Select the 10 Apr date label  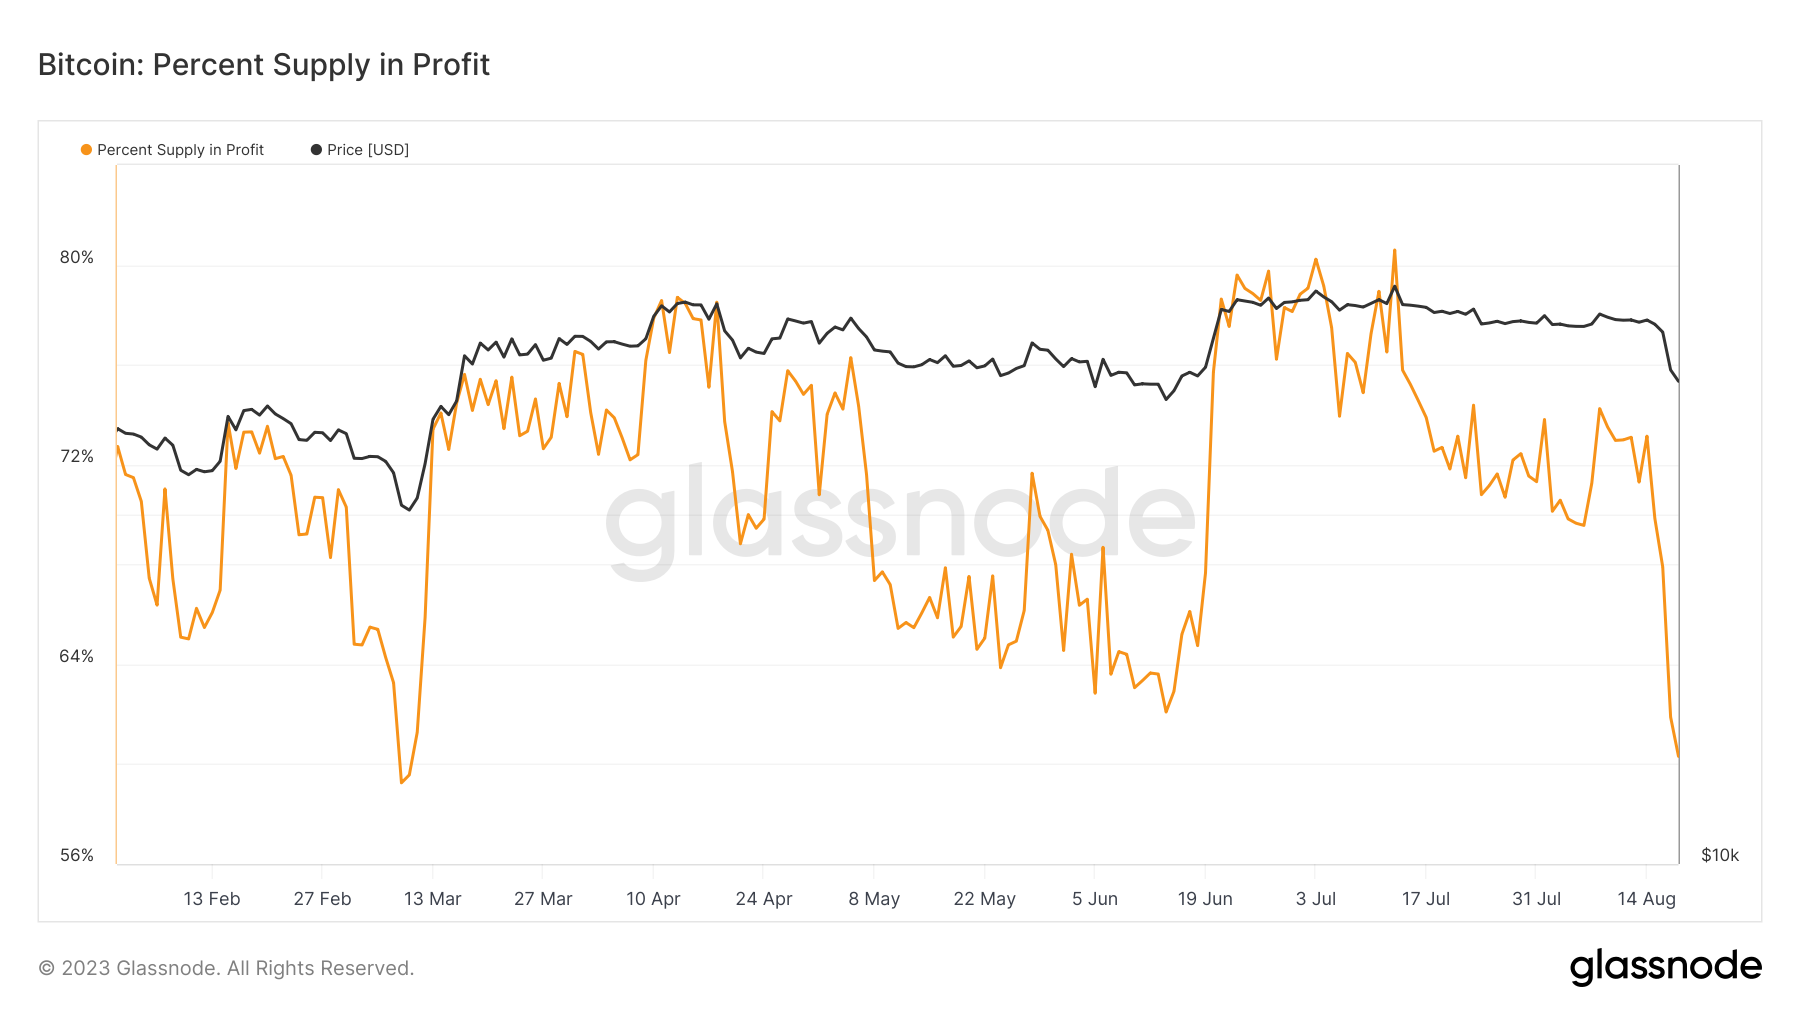(x=653, y=899)
